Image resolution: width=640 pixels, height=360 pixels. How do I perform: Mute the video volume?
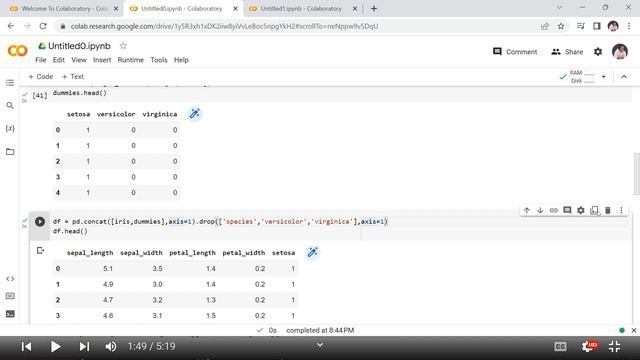coord(111,347)
